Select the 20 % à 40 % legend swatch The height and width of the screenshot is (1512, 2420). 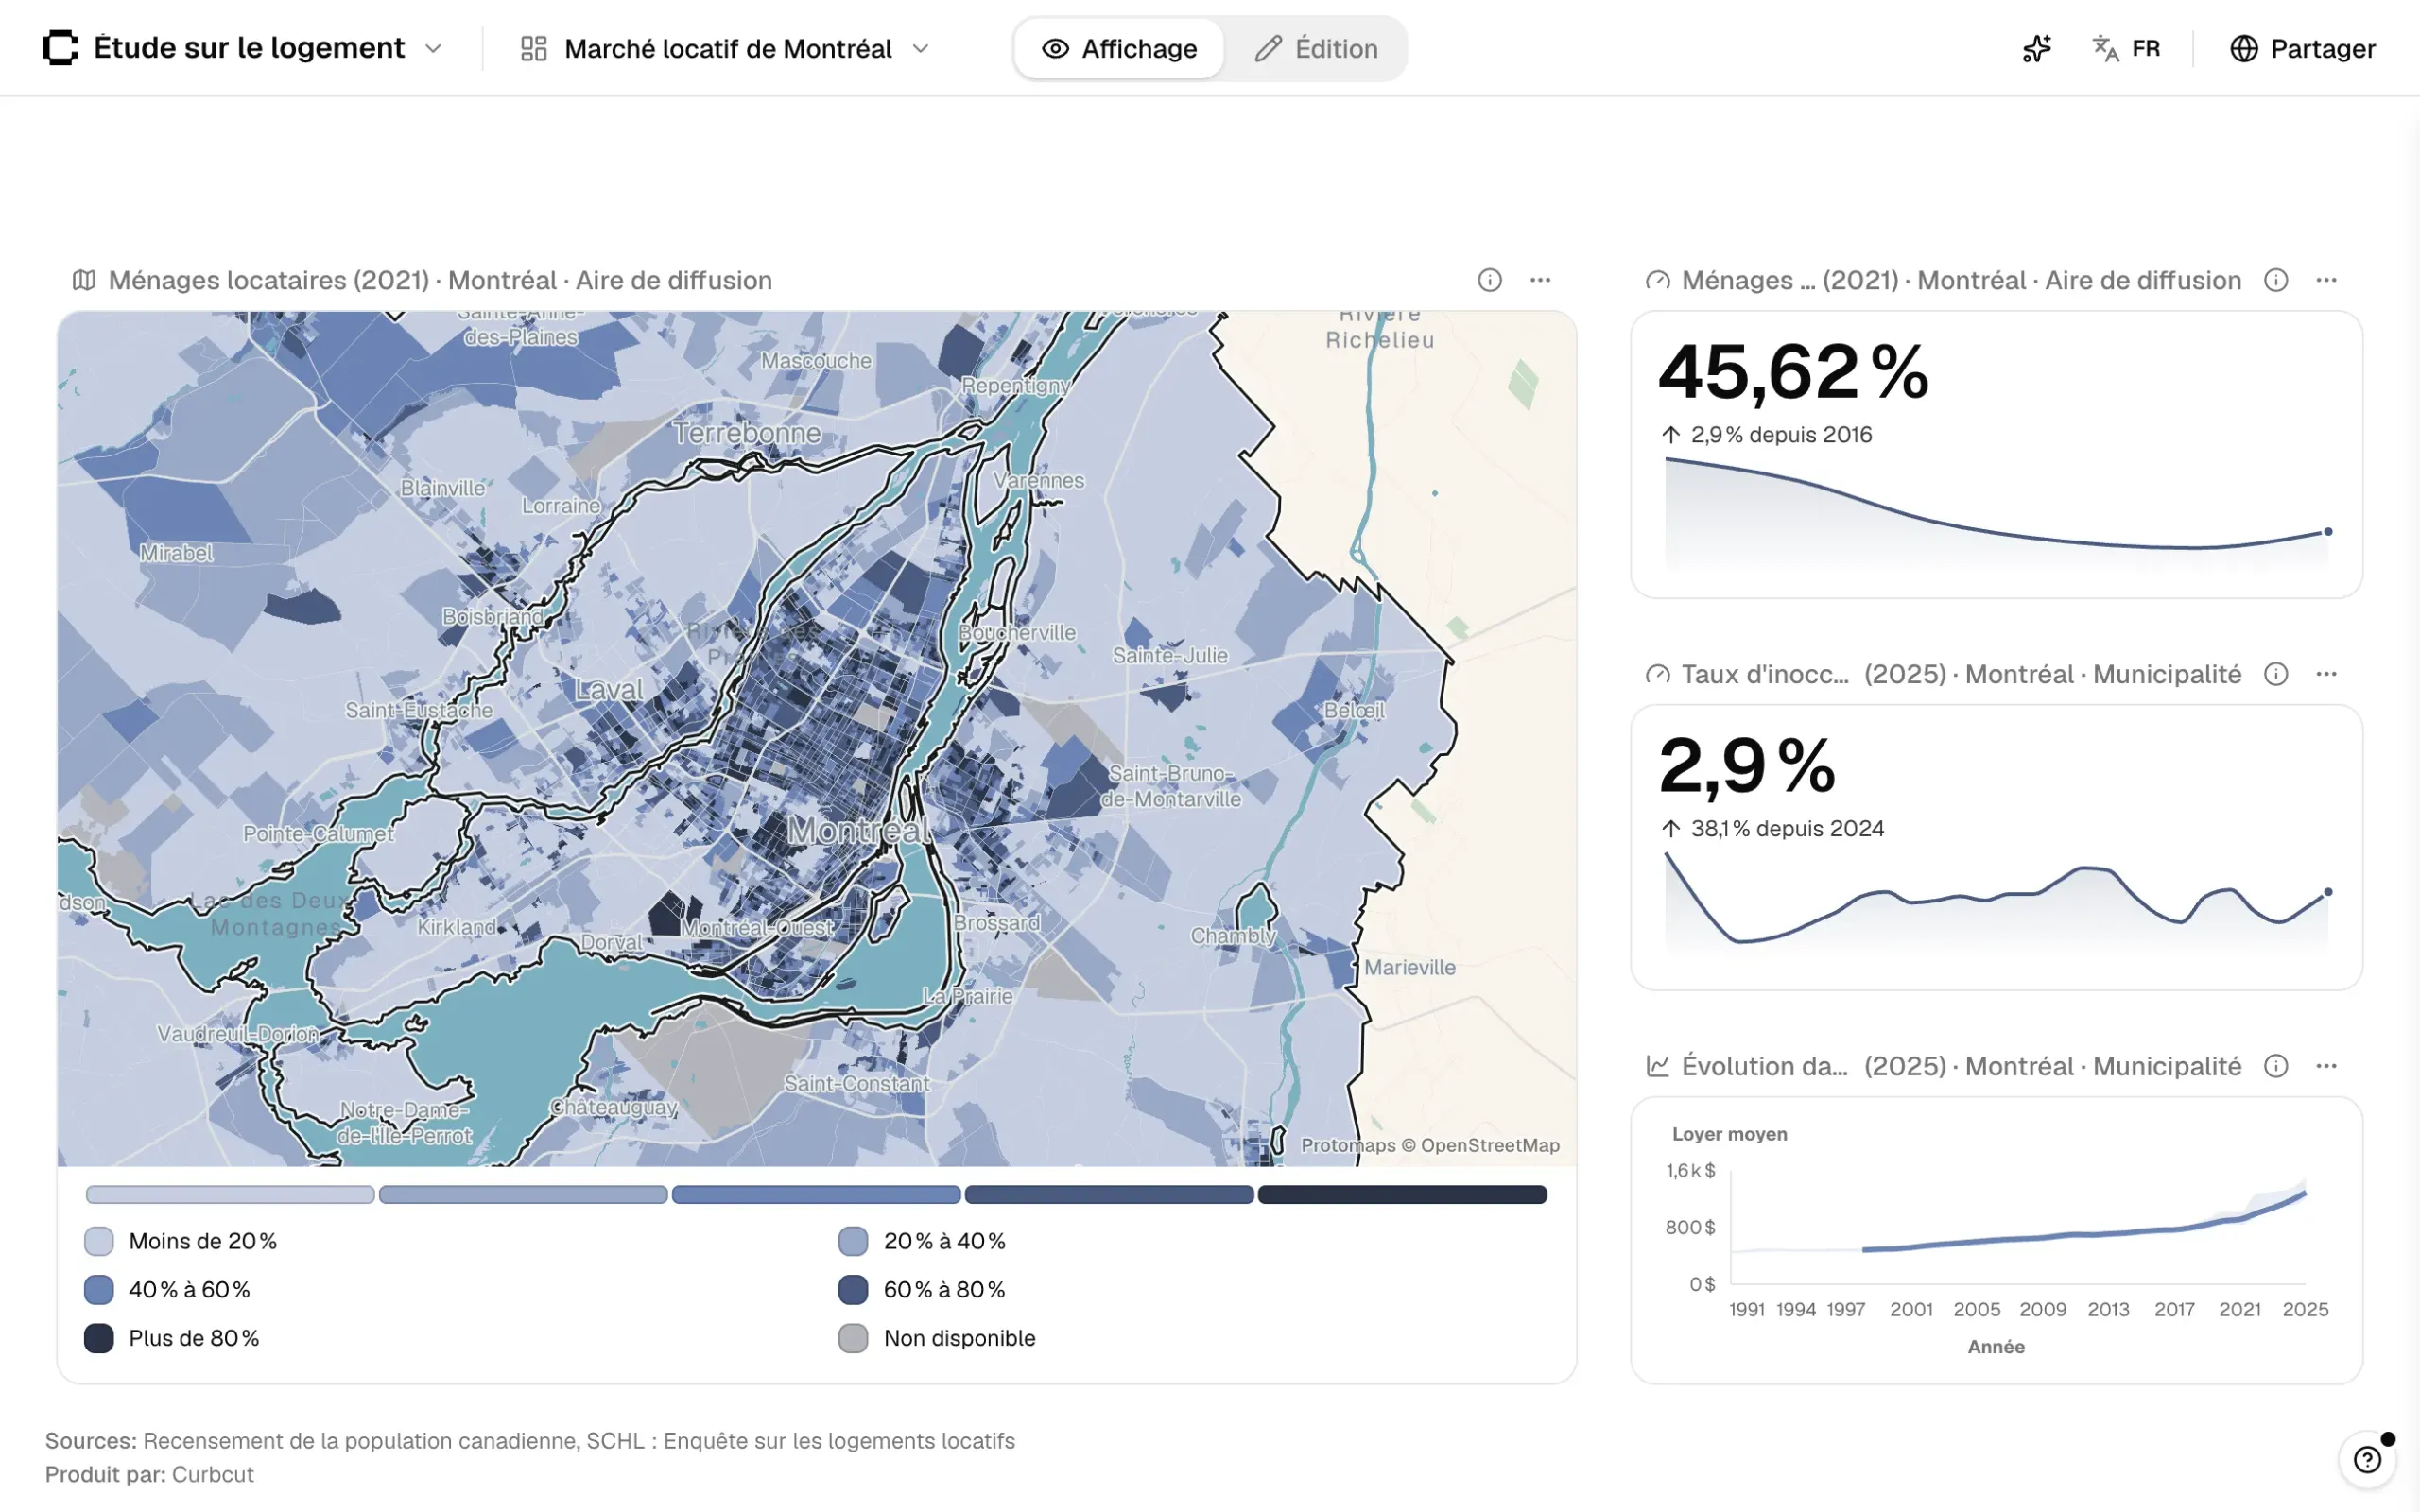853,1241
